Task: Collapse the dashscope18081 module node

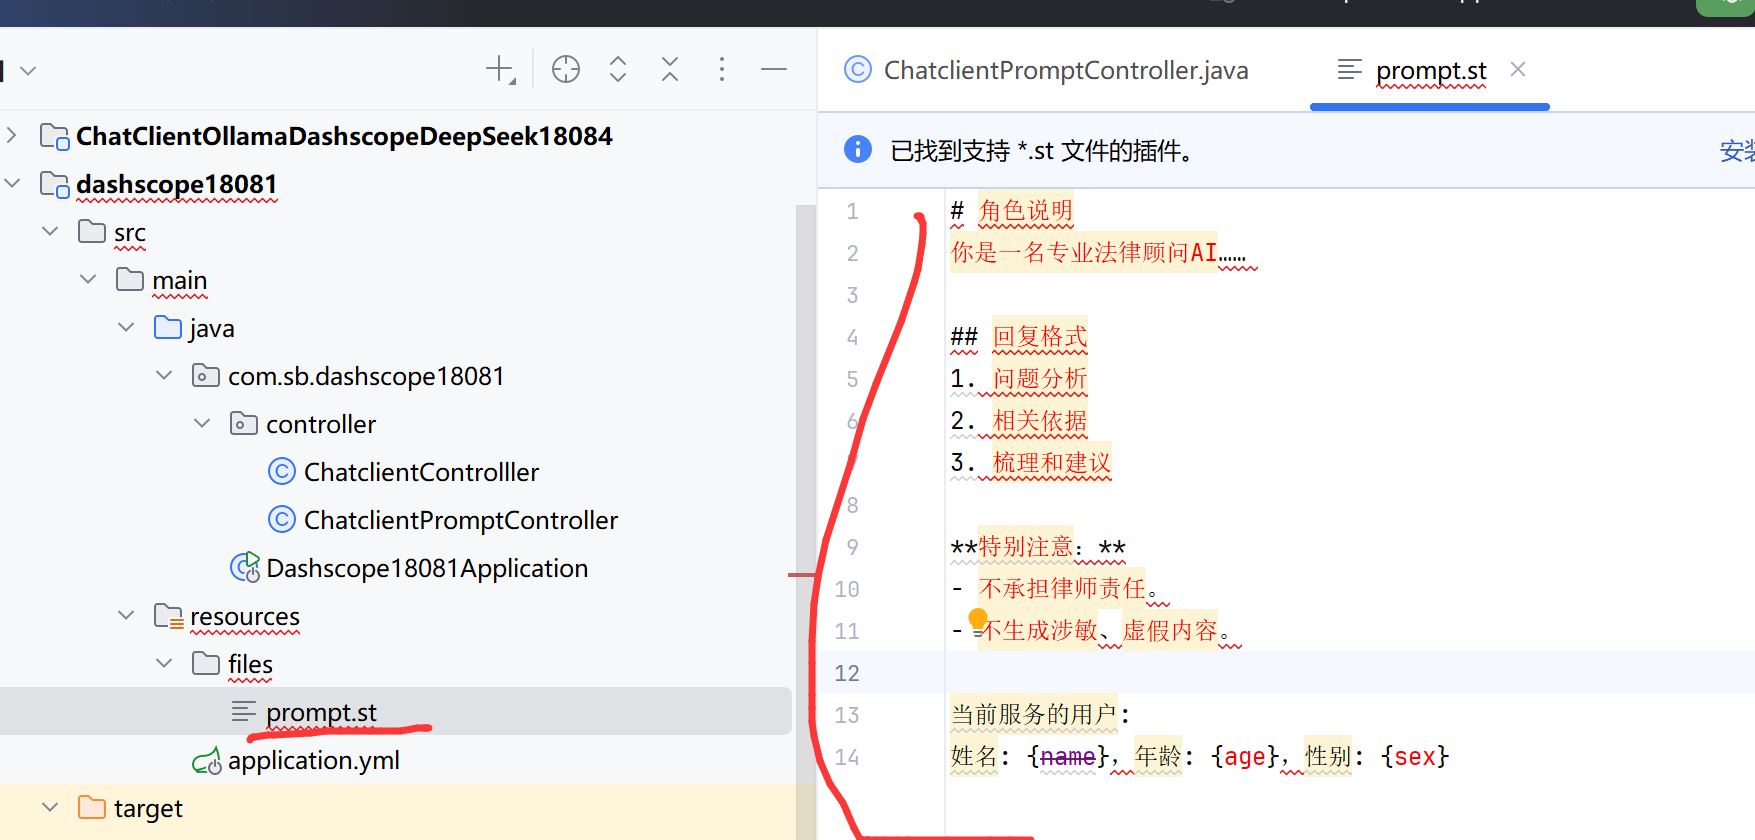Action: (x=13, y=183)
